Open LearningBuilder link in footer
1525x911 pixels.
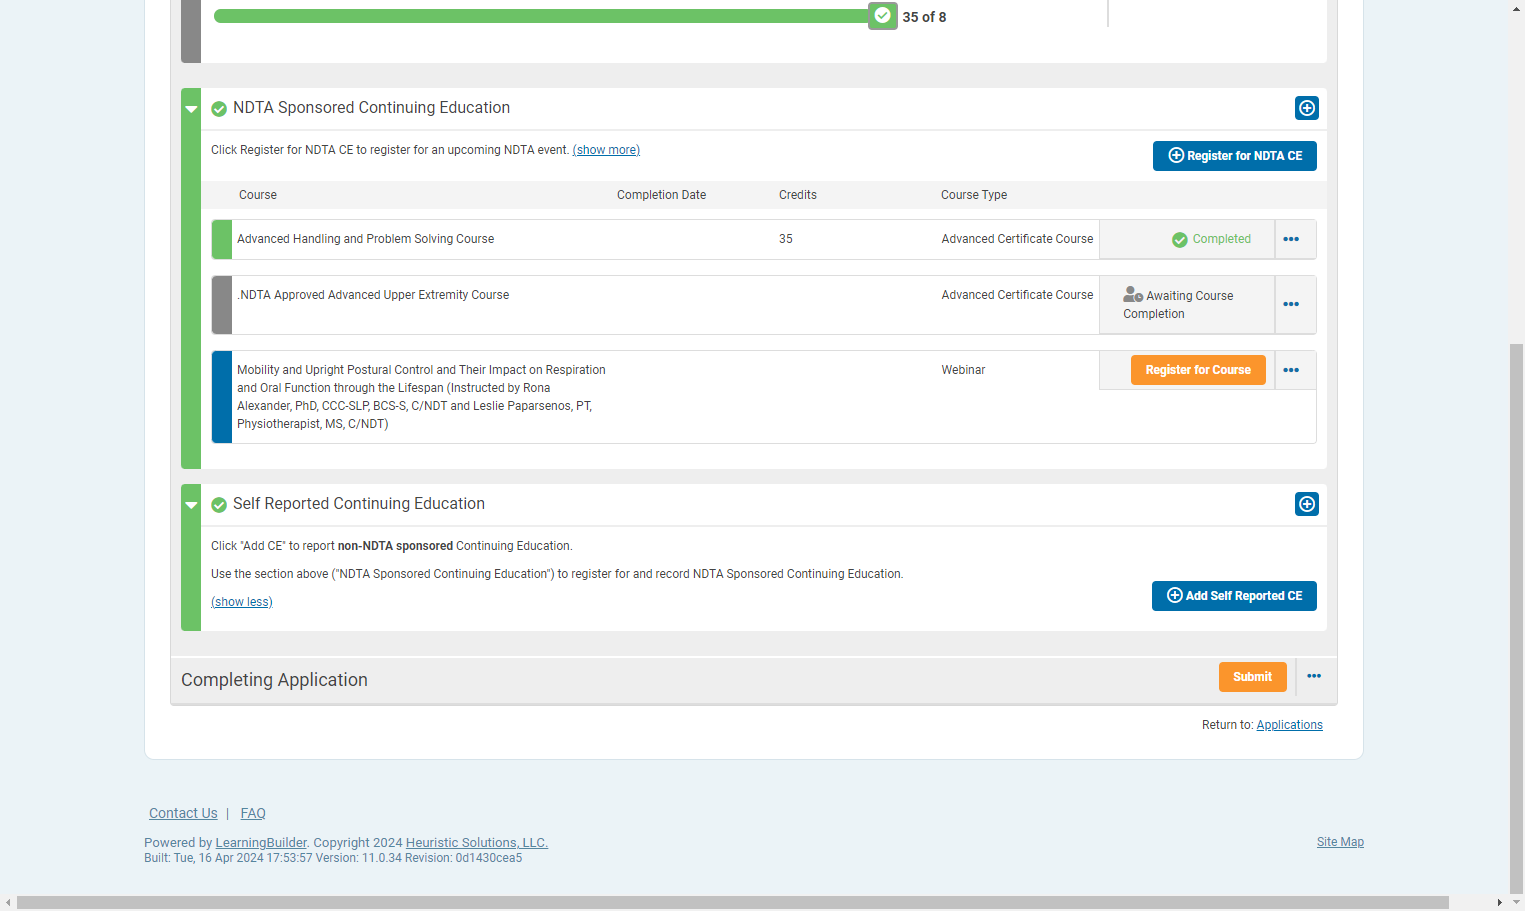click(261, 843)
